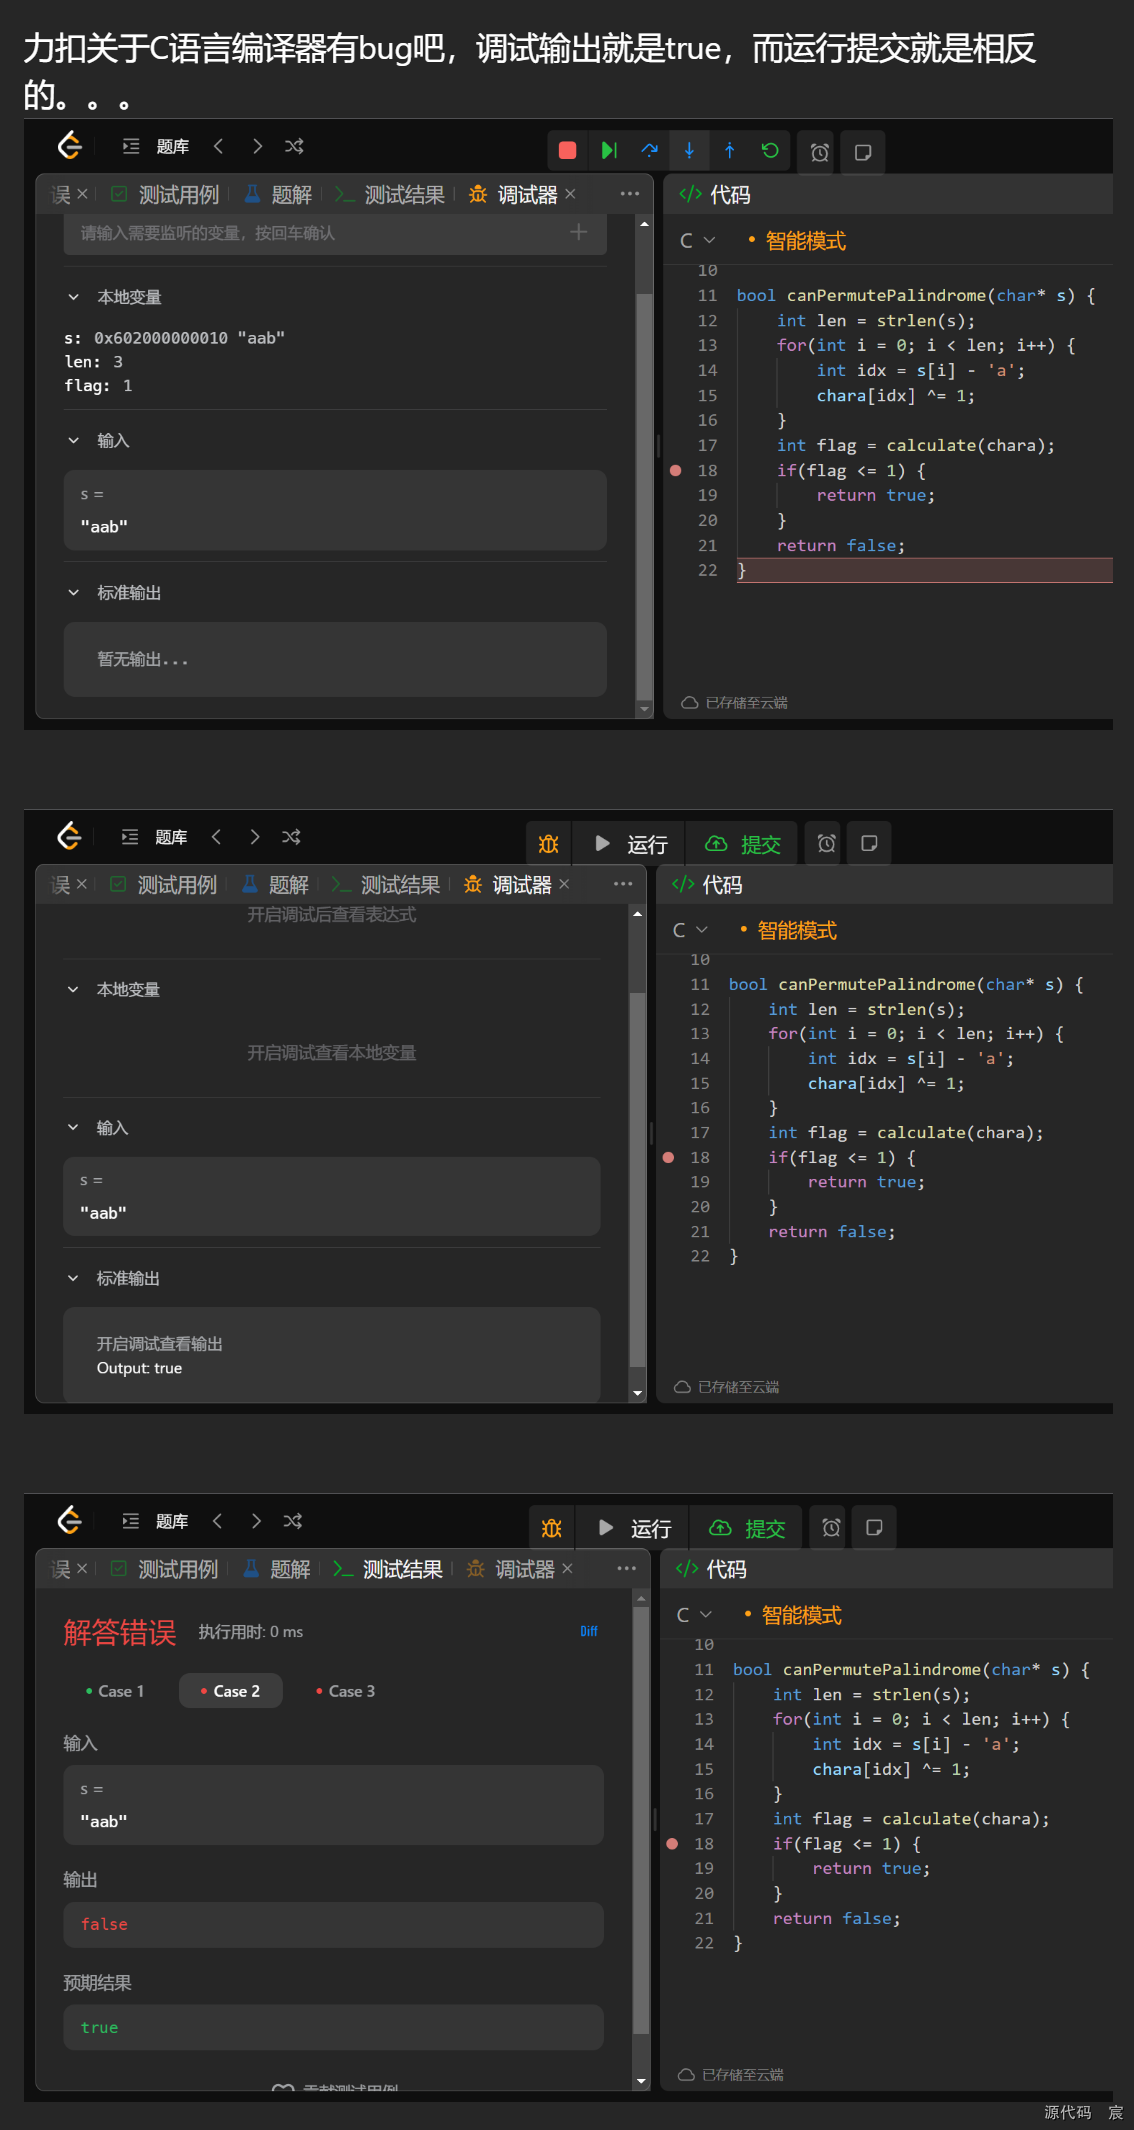Open the notes icon in top panel
The width and height of the screenshot is (1134, 2130).
[863, 152]
